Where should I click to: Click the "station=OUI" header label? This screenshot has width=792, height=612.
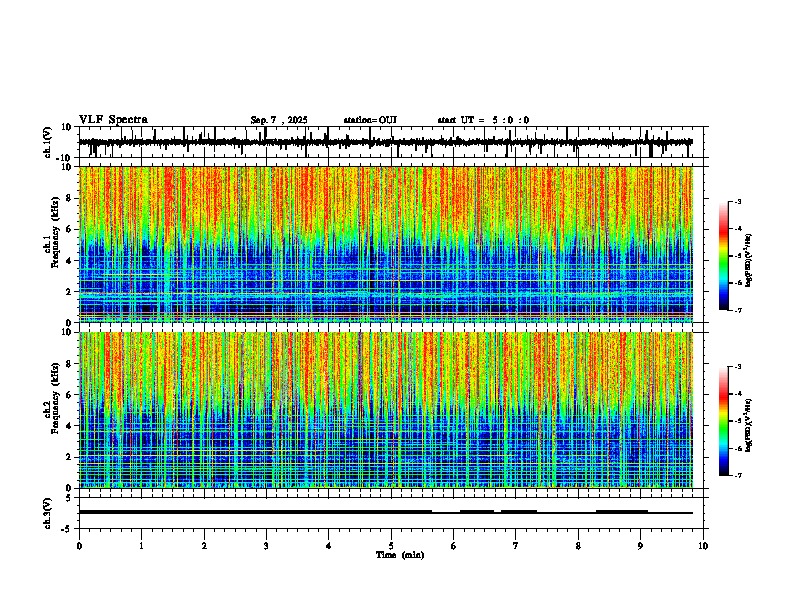click(370, 120)
